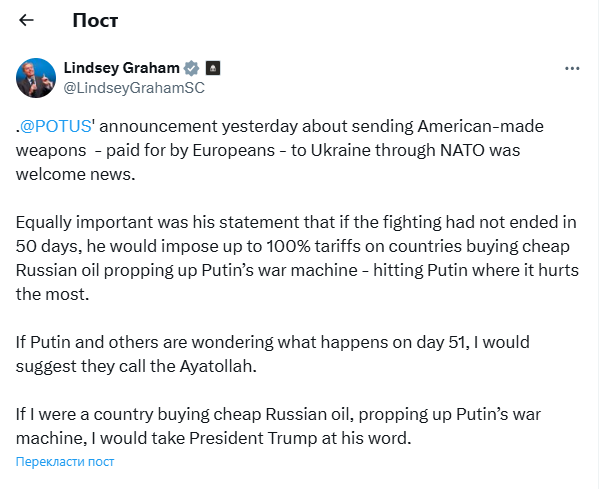Viewport: 600px width, 489px height.
Task: Click the 'Пост' page heading
Action: [x=95, y=19]
